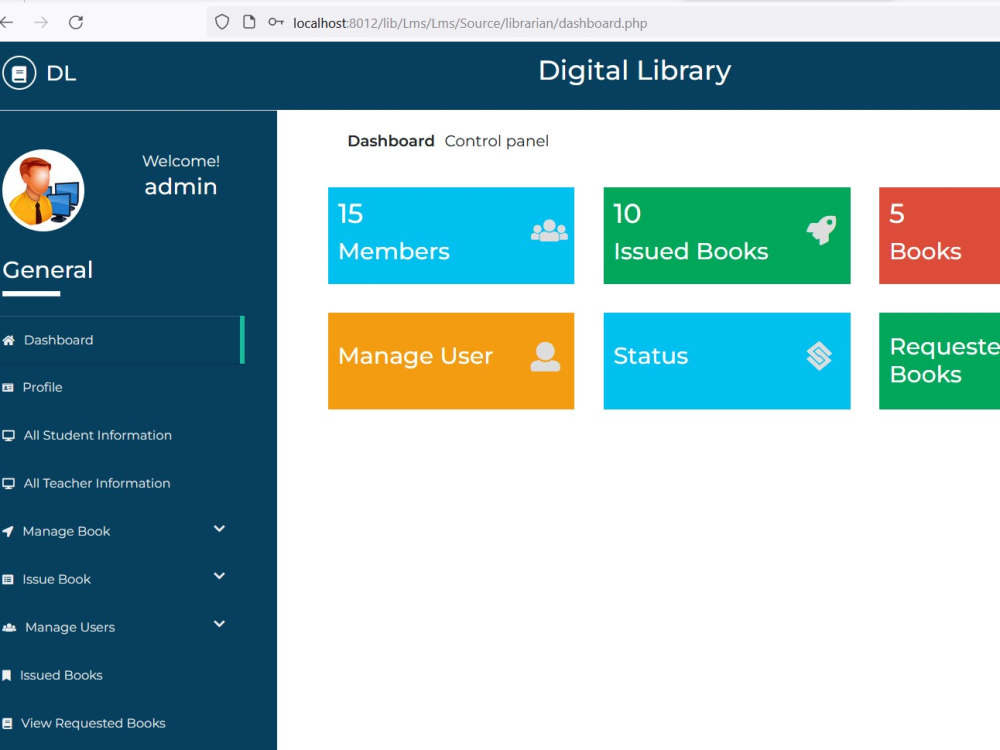Screen dimensions: 1000x750
Task: Click the paper-plane icon beside Manage Book
Action: pyautogui.click(x=8, y=531)
